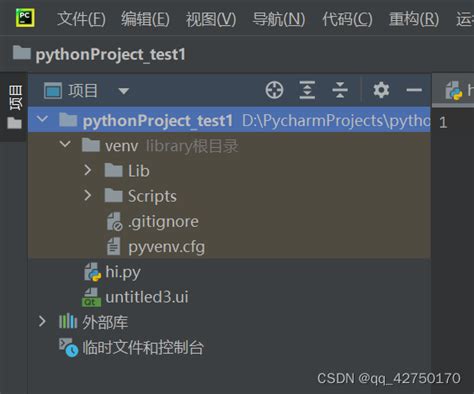Collapse the venv folder
Viewport: 474px width, 394px height.
coord(65,144)
